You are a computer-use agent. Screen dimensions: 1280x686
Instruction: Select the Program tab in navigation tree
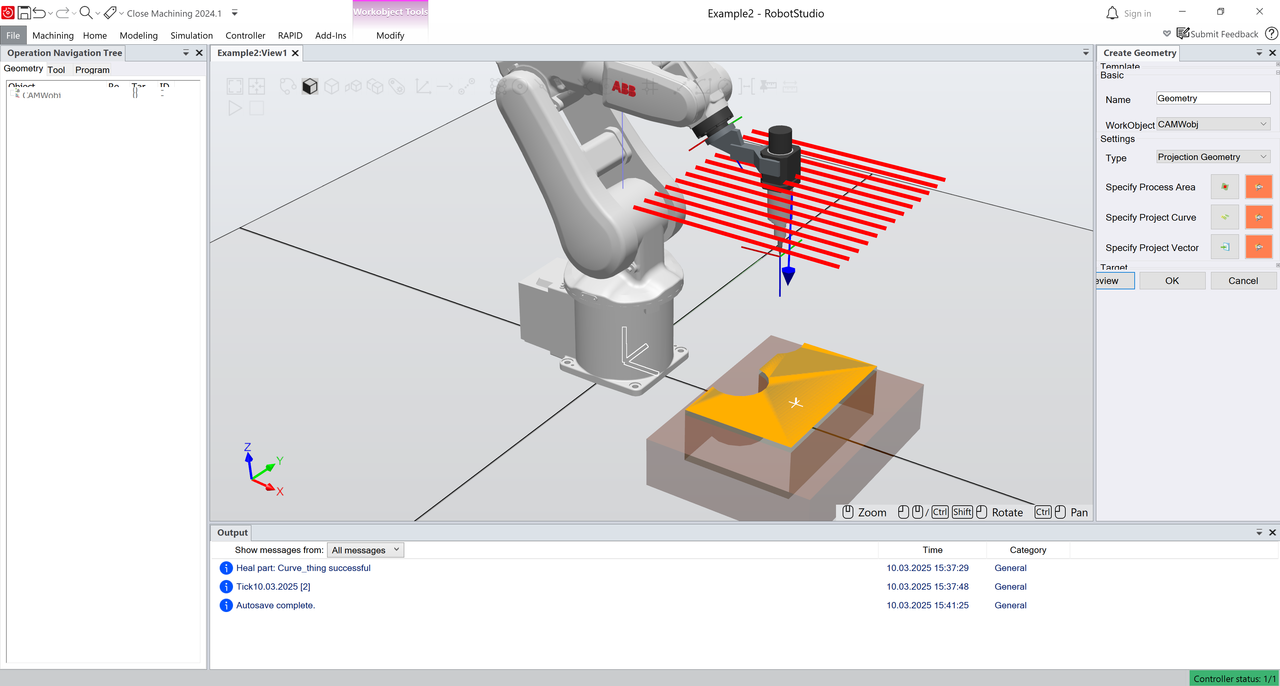(92, 70)
